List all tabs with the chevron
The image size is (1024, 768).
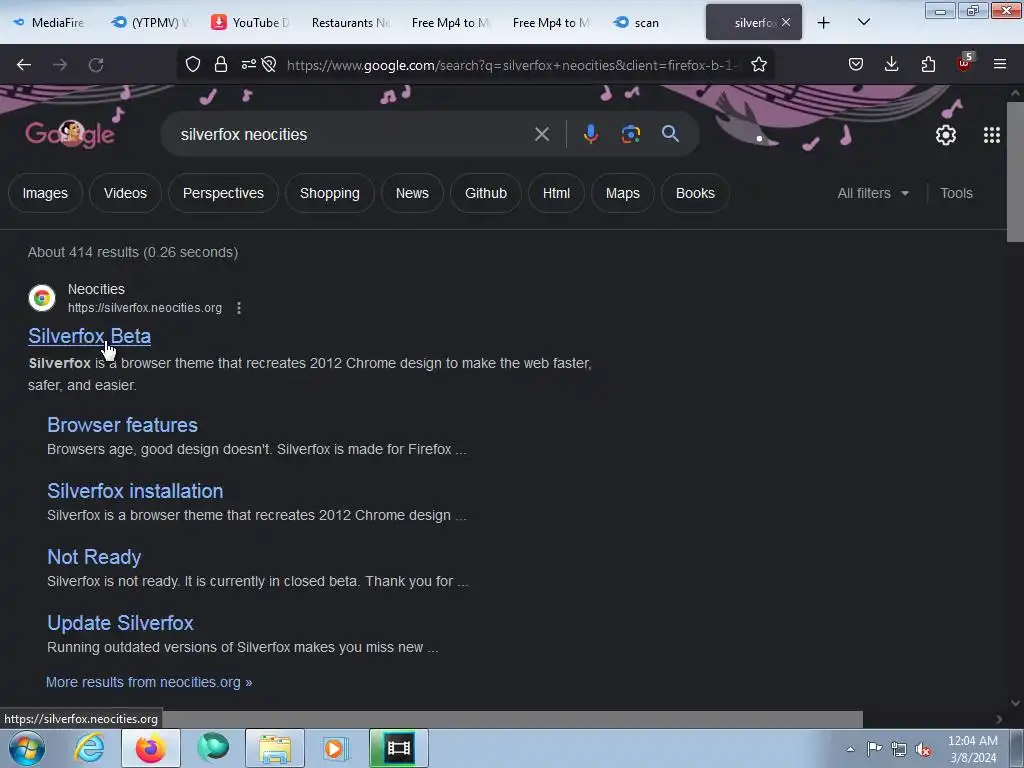tap(863, 22)
